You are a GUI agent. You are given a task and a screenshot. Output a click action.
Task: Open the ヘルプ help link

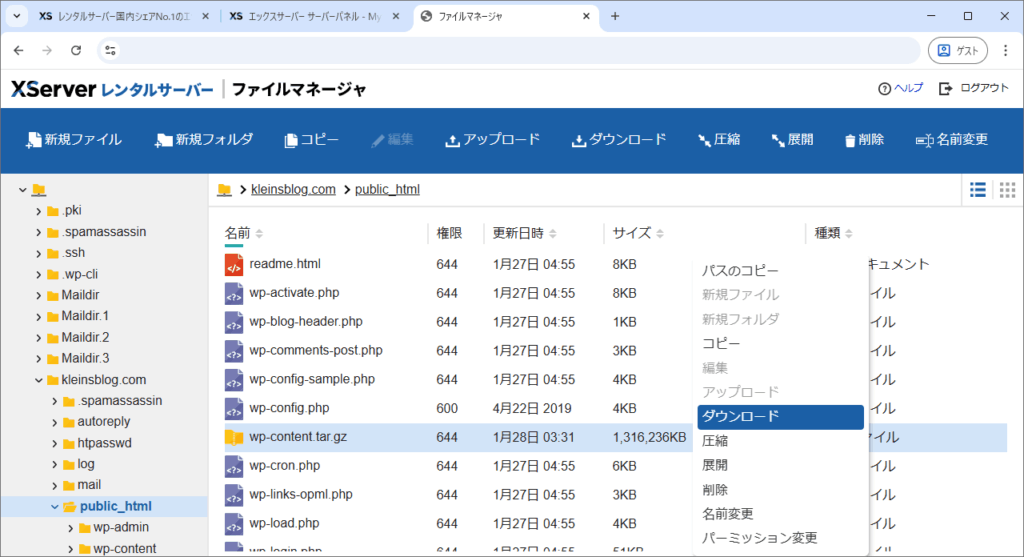pyautogui.click(x=900, y=88)
